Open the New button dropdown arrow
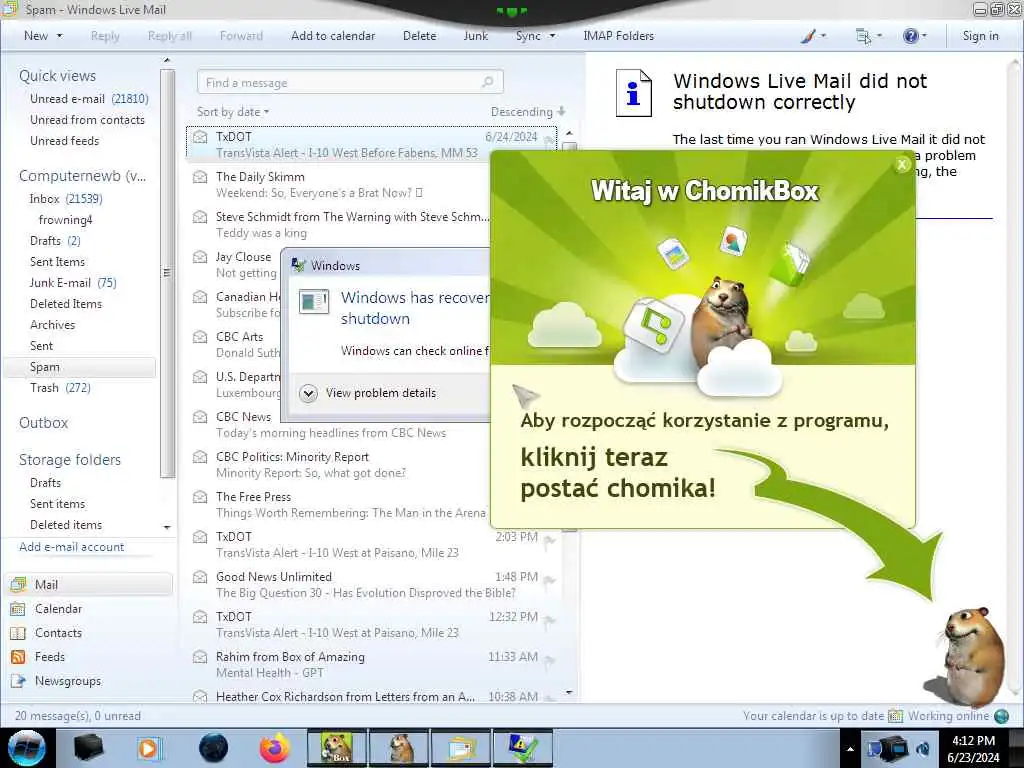The image size is (1024, 768). coord(59,36)
